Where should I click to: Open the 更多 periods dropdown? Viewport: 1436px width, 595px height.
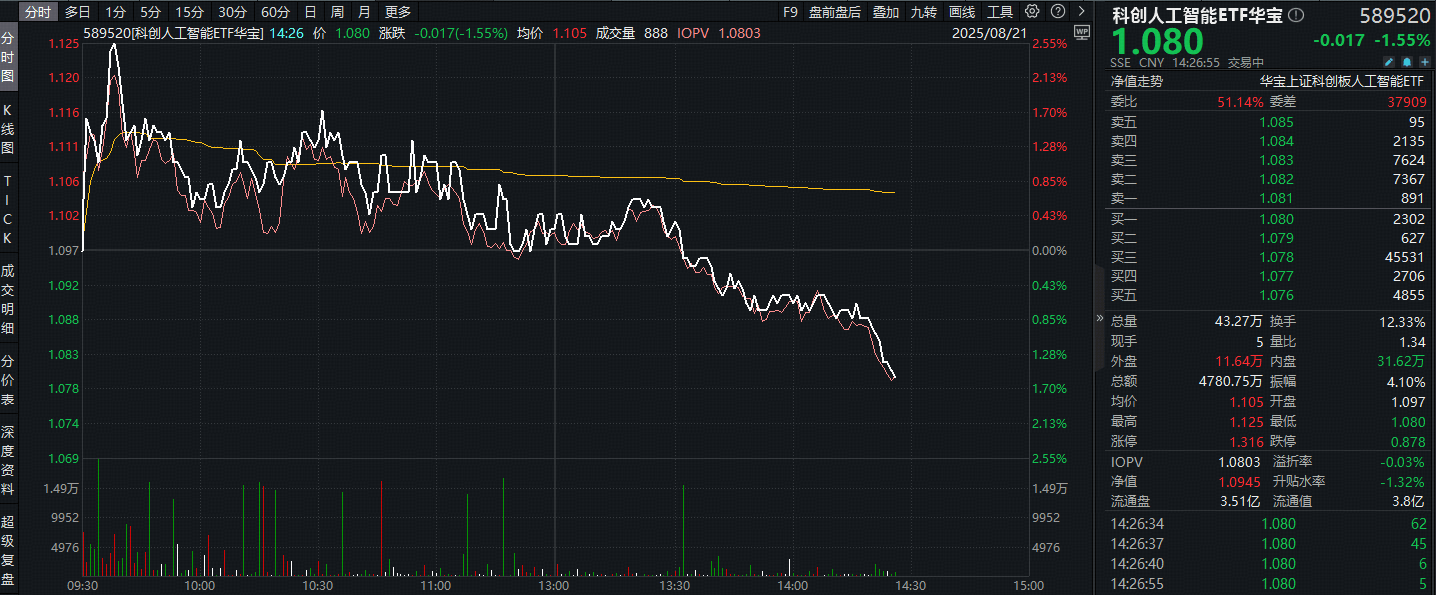click(x=398, y=12)
